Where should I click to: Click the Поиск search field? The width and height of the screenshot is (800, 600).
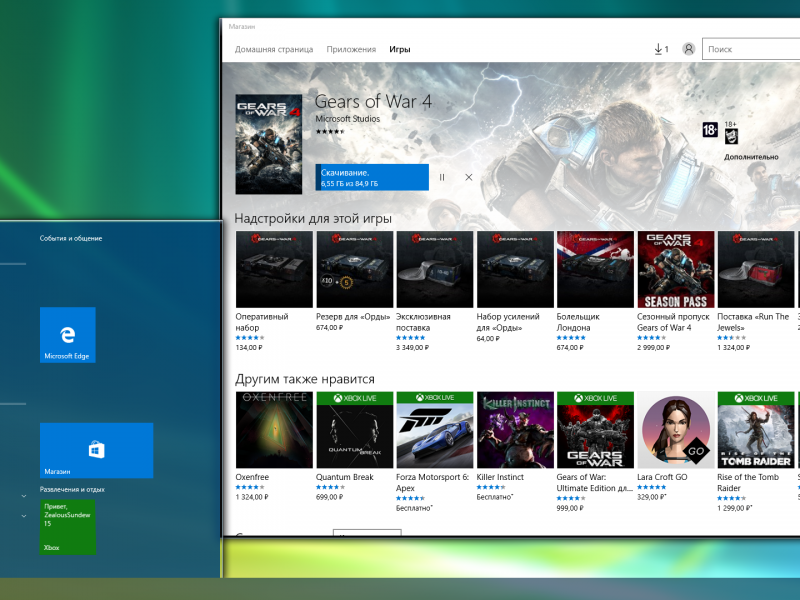tap(751, 49)
